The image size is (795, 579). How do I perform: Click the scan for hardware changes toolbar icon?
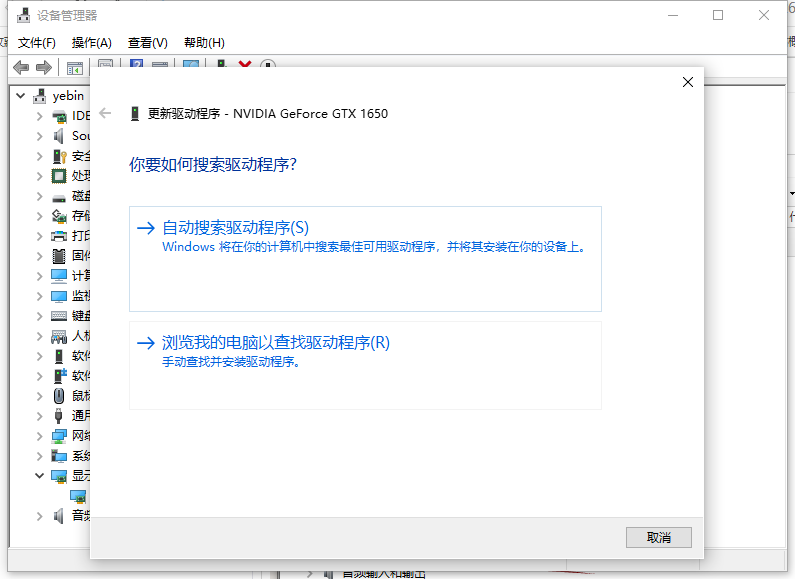(x=191, y=64)
